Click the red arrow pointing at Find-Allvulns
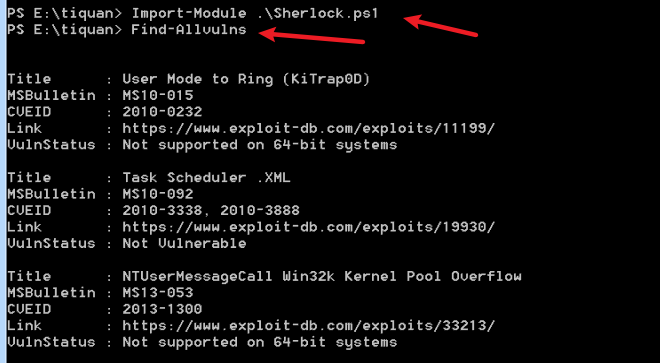Screen dimensions: 660x363 pyautogui.click(x=311, y=36)
